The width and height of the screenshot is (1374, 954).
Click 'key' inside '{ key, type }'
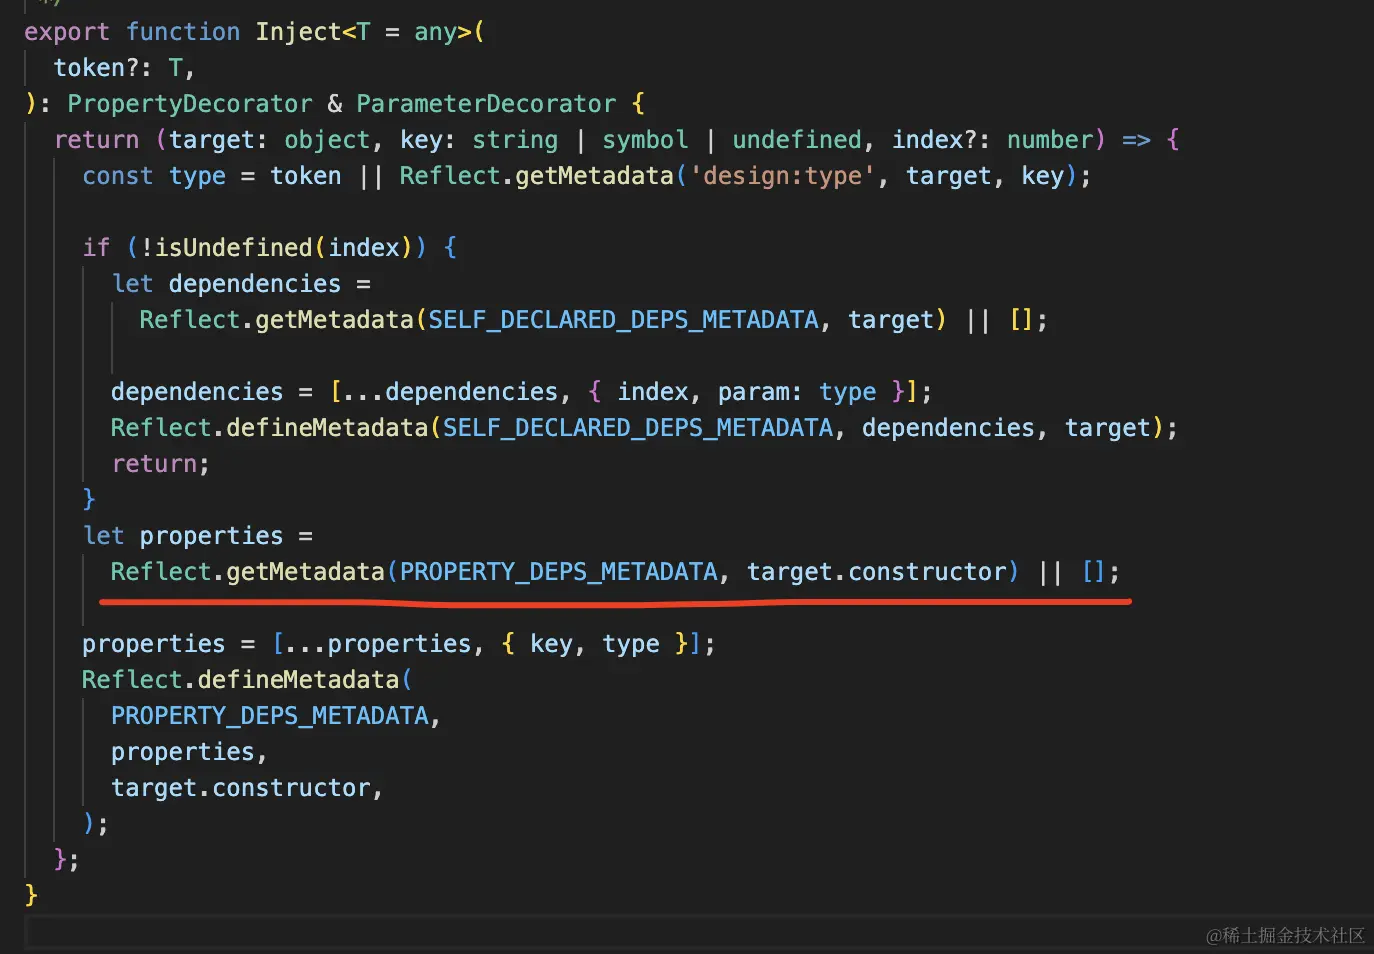(551, 644)
